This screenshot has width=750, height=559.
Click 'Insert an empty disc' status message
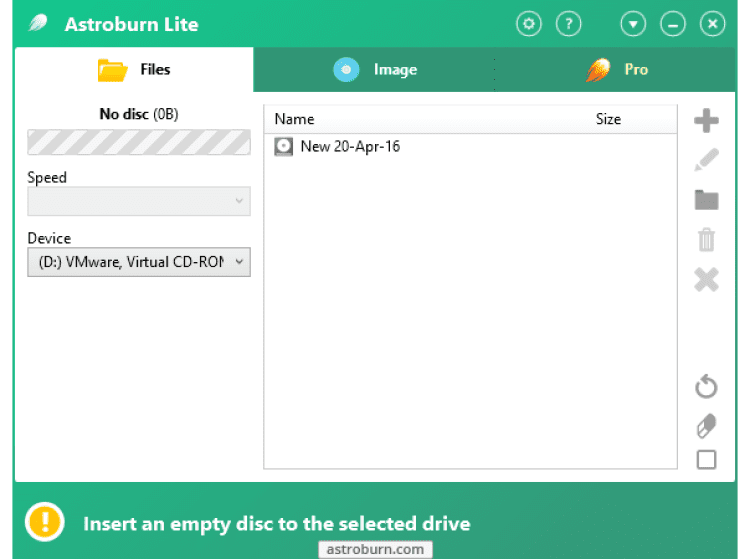276,524
